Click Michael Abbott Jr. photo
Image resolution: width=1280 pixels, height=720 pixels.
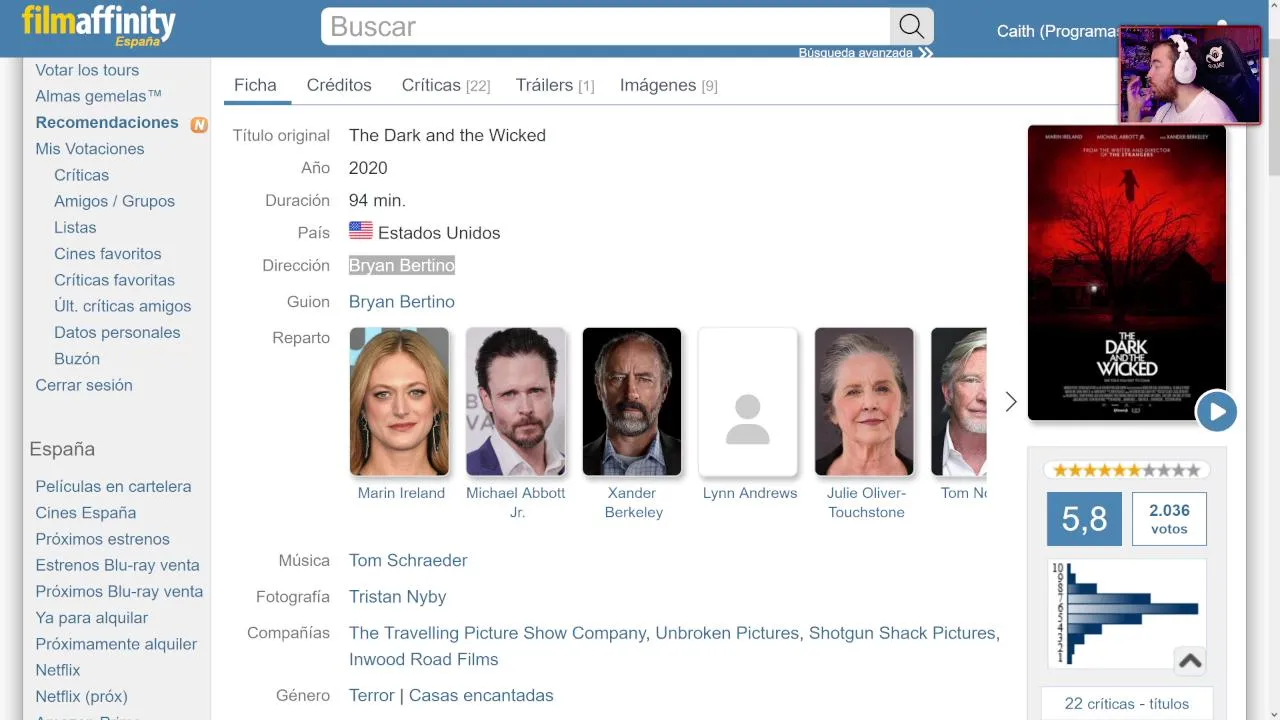pos(515,401)
